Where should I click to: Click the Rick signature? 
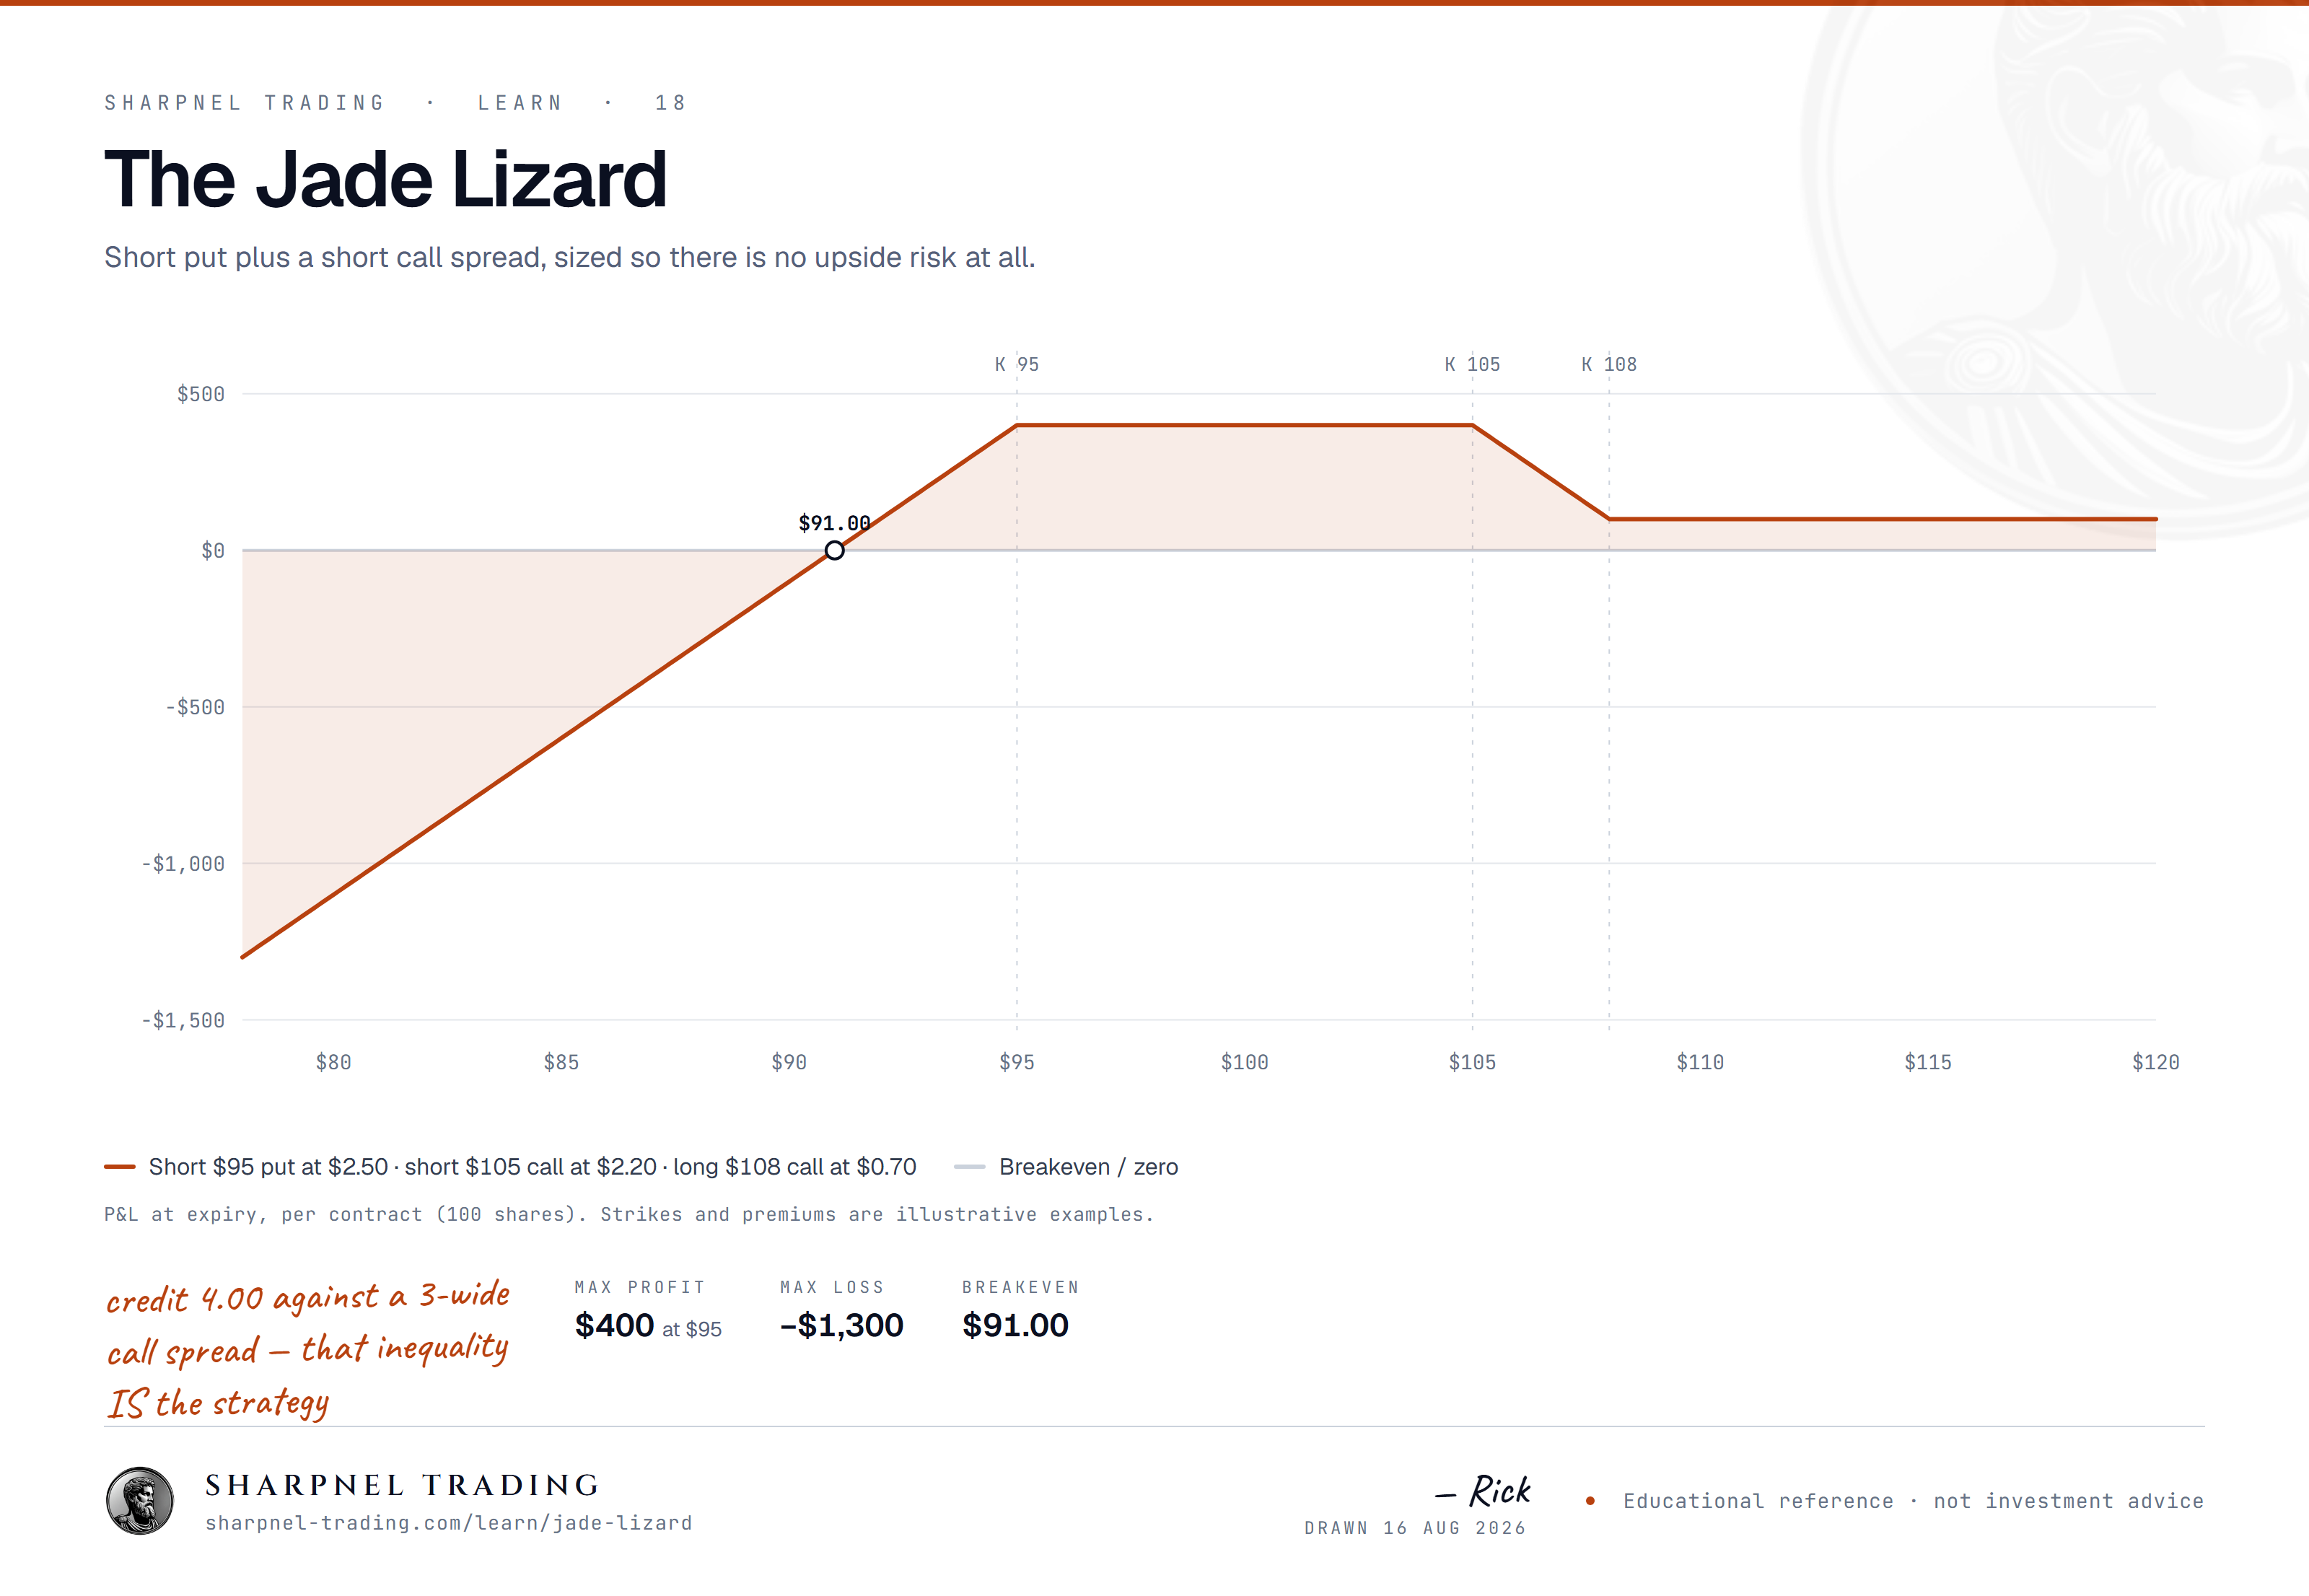click(x=1483, y=1491)
